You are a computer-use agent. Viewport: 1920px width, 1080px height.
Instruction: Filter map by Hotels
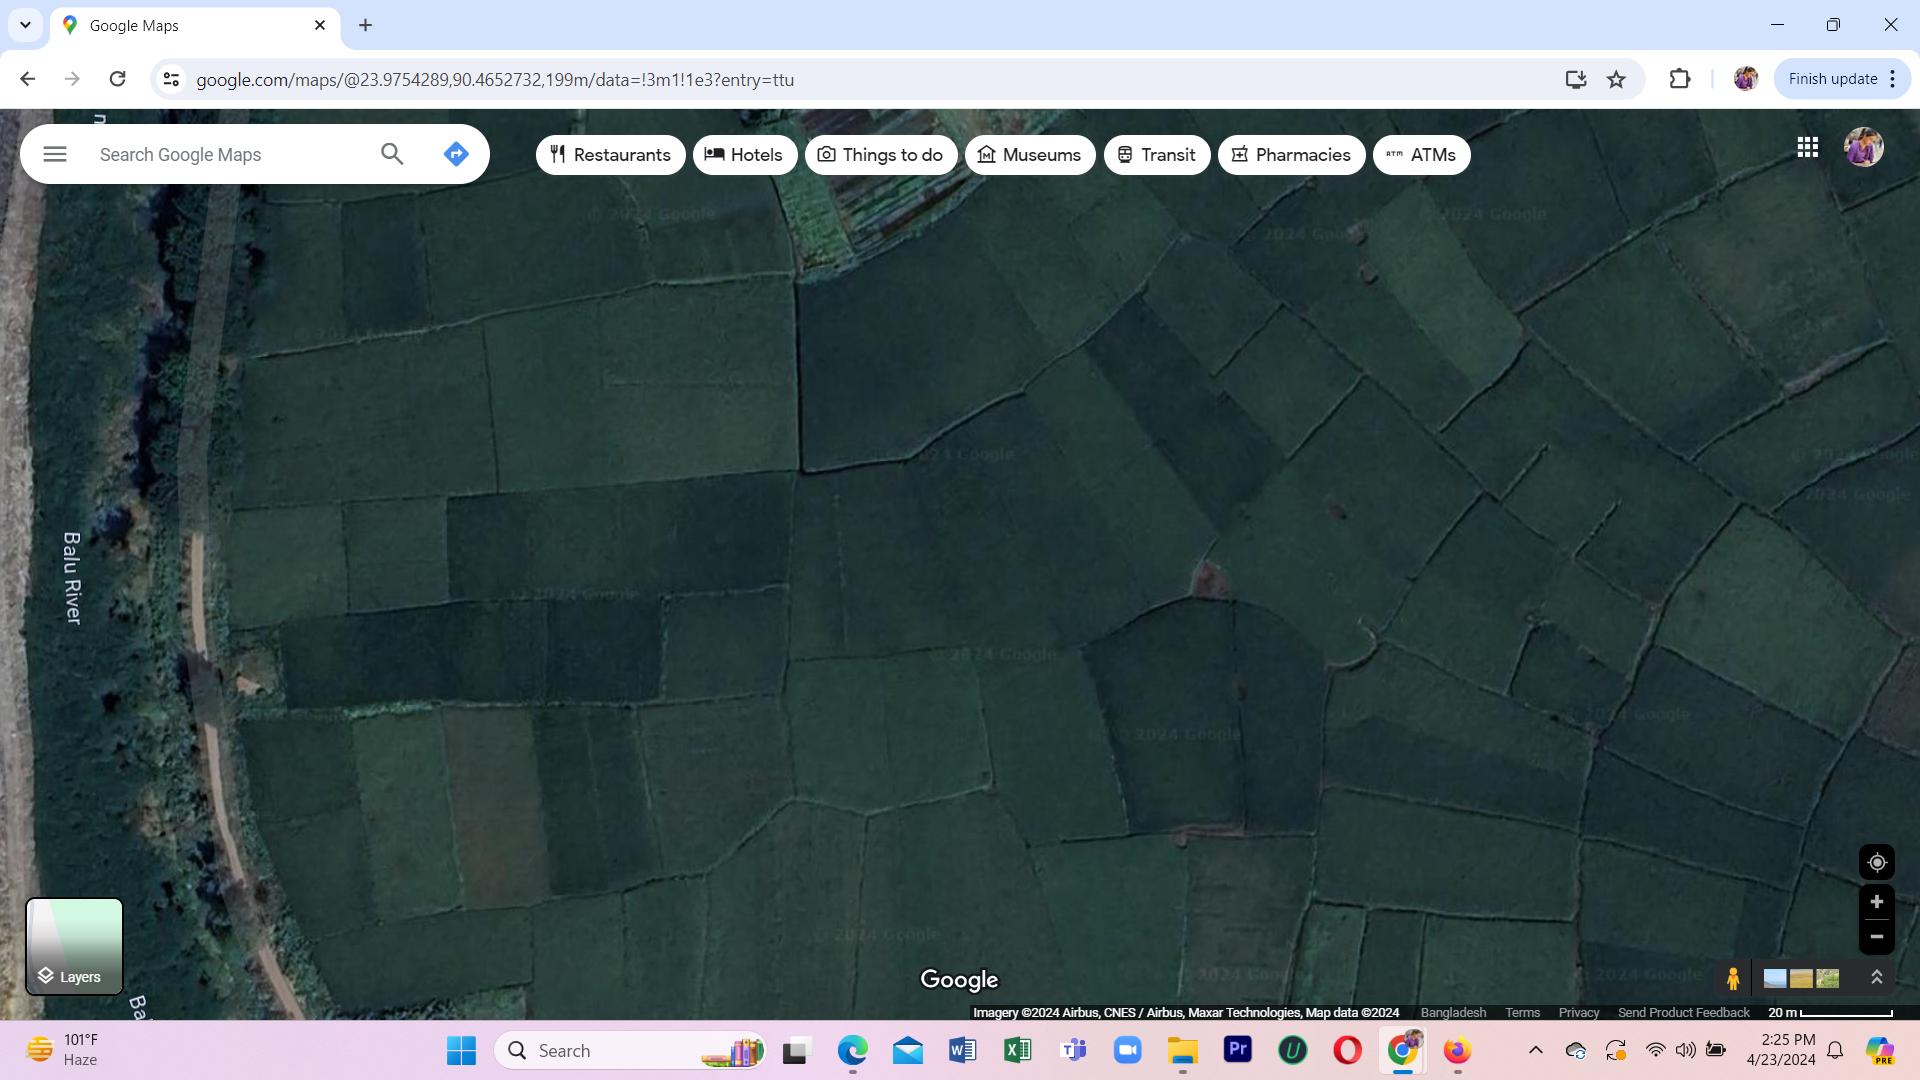(744, 155)
